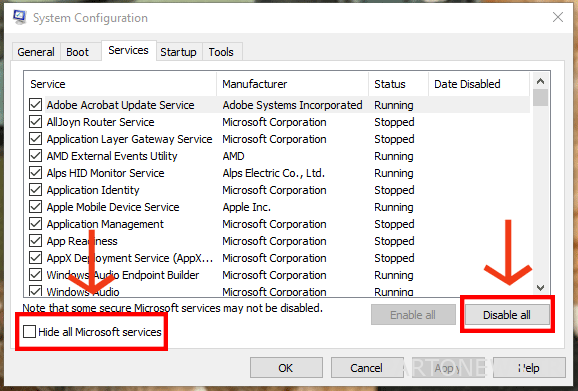Open the Startup tab
The width and height of the screenshot is (578, 391).
coord(178,52)
